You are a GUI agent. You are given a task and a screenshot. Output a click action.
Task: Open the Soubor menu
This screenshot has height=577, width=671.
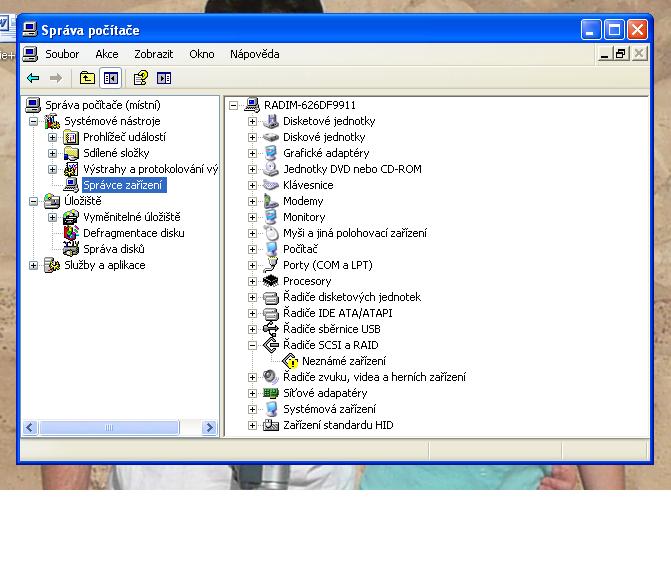click(x=62, y=54)
